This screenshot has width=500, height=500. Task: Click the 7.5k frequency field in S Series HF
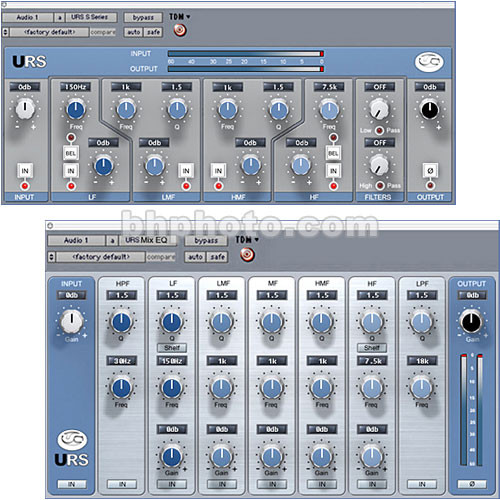pyautogui.click(x=329, y=87)
